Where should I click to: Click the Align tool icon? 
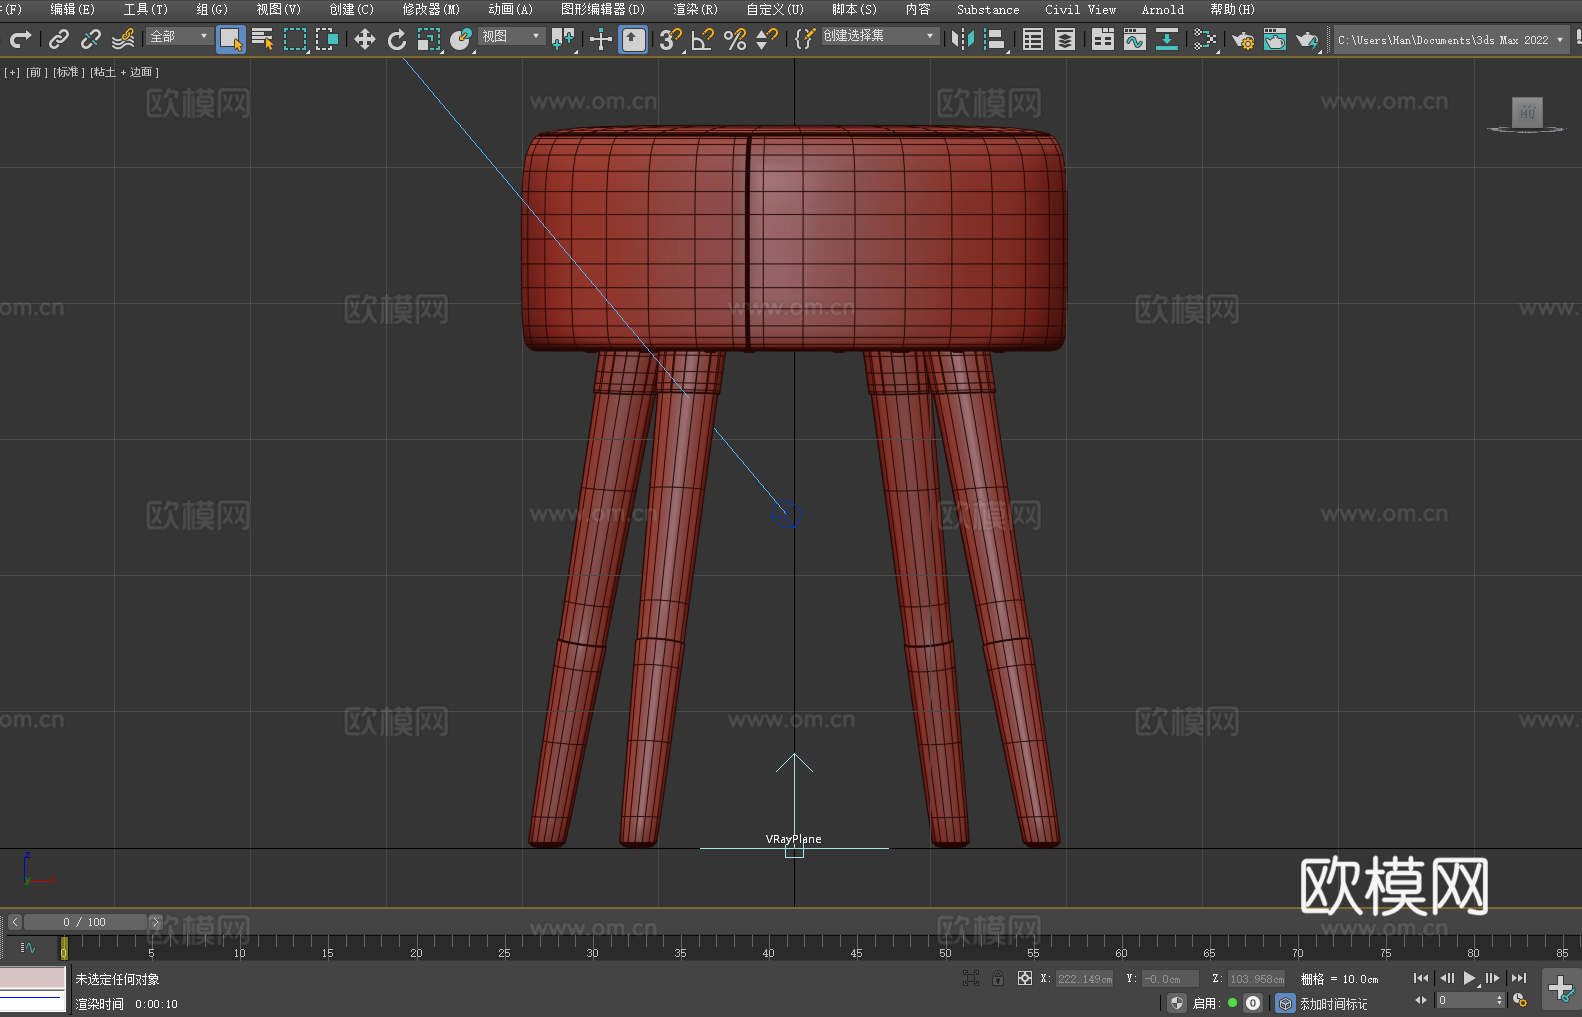tap(995, 39)
